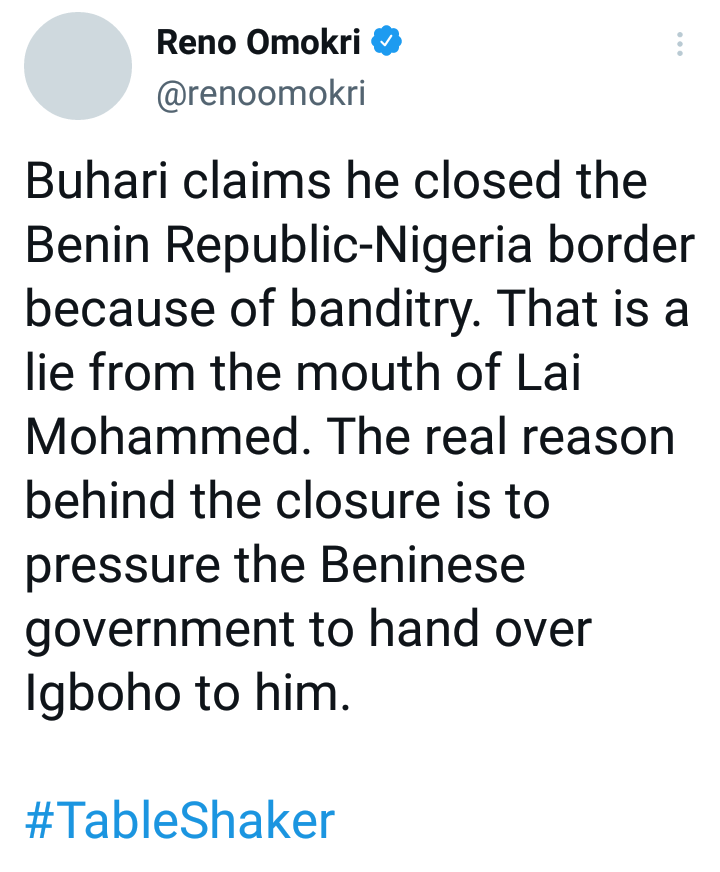
Task: Open the #TableShaker hashtag
Action: pos(180,820)
